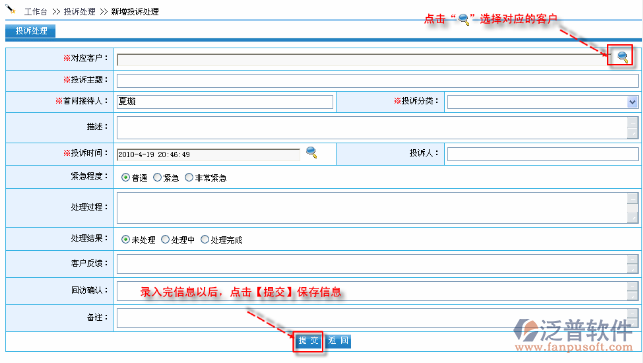Click the 处理过程 textarea scrollbar
The width and height of the screenshot is (643, 363).
point(632,208)
